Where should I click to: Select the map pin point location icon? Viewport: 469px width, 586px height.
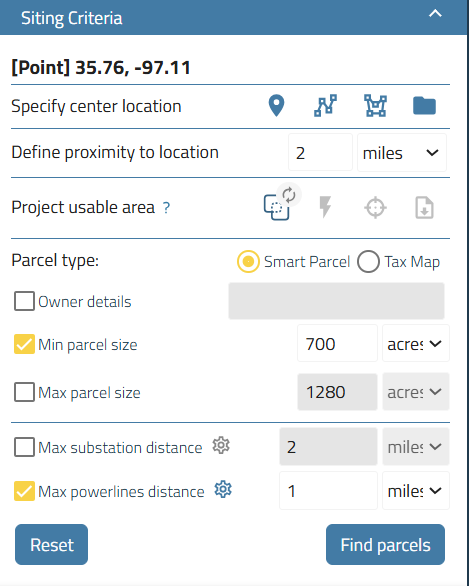point(277,106)
